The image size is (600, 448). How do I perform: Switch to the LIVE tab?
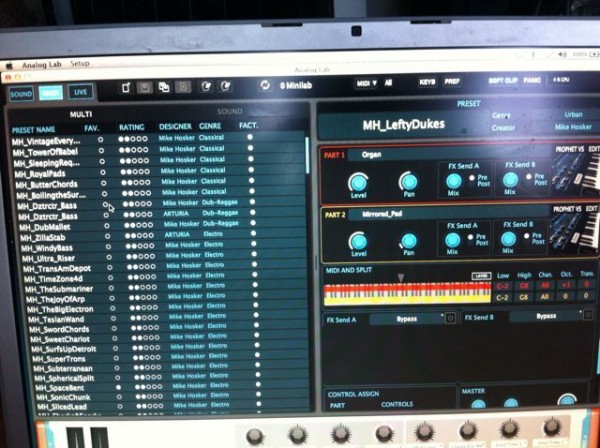tap(80, 92)
